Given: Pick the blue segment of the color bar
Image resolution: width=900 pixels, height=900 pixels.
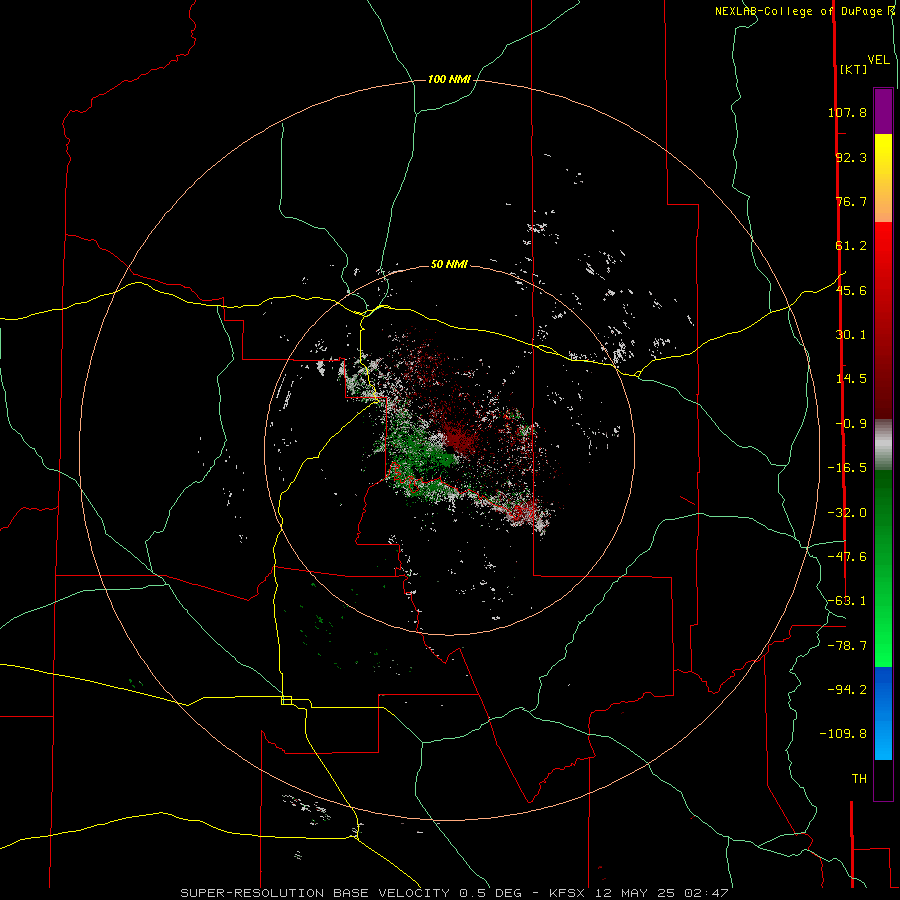Looking at the screenshot, I should [x=883, y=713].
